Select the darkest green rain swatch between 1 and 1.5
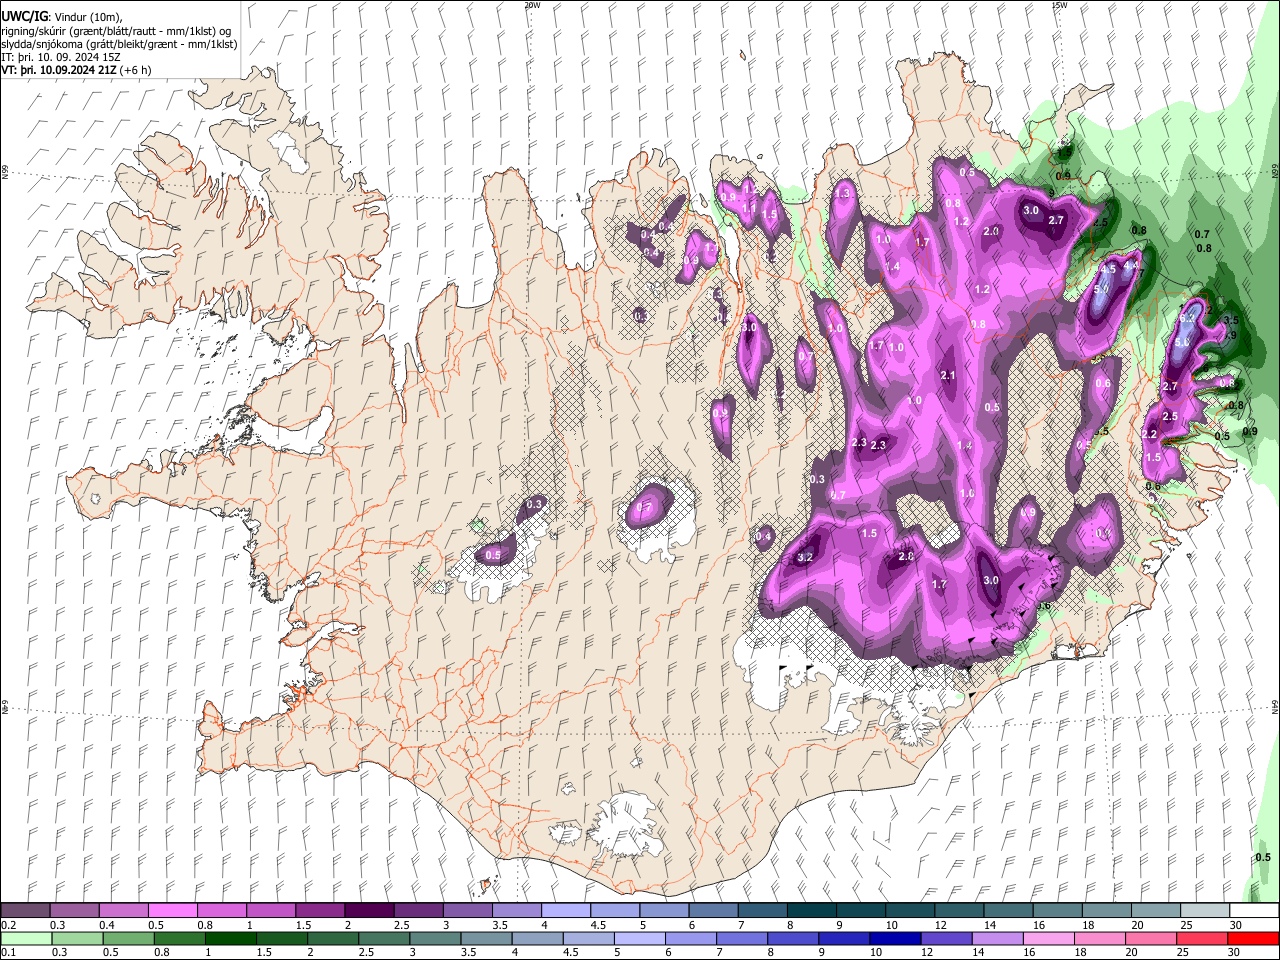This screenshot has width=1280, height=960. coord(230,938)
